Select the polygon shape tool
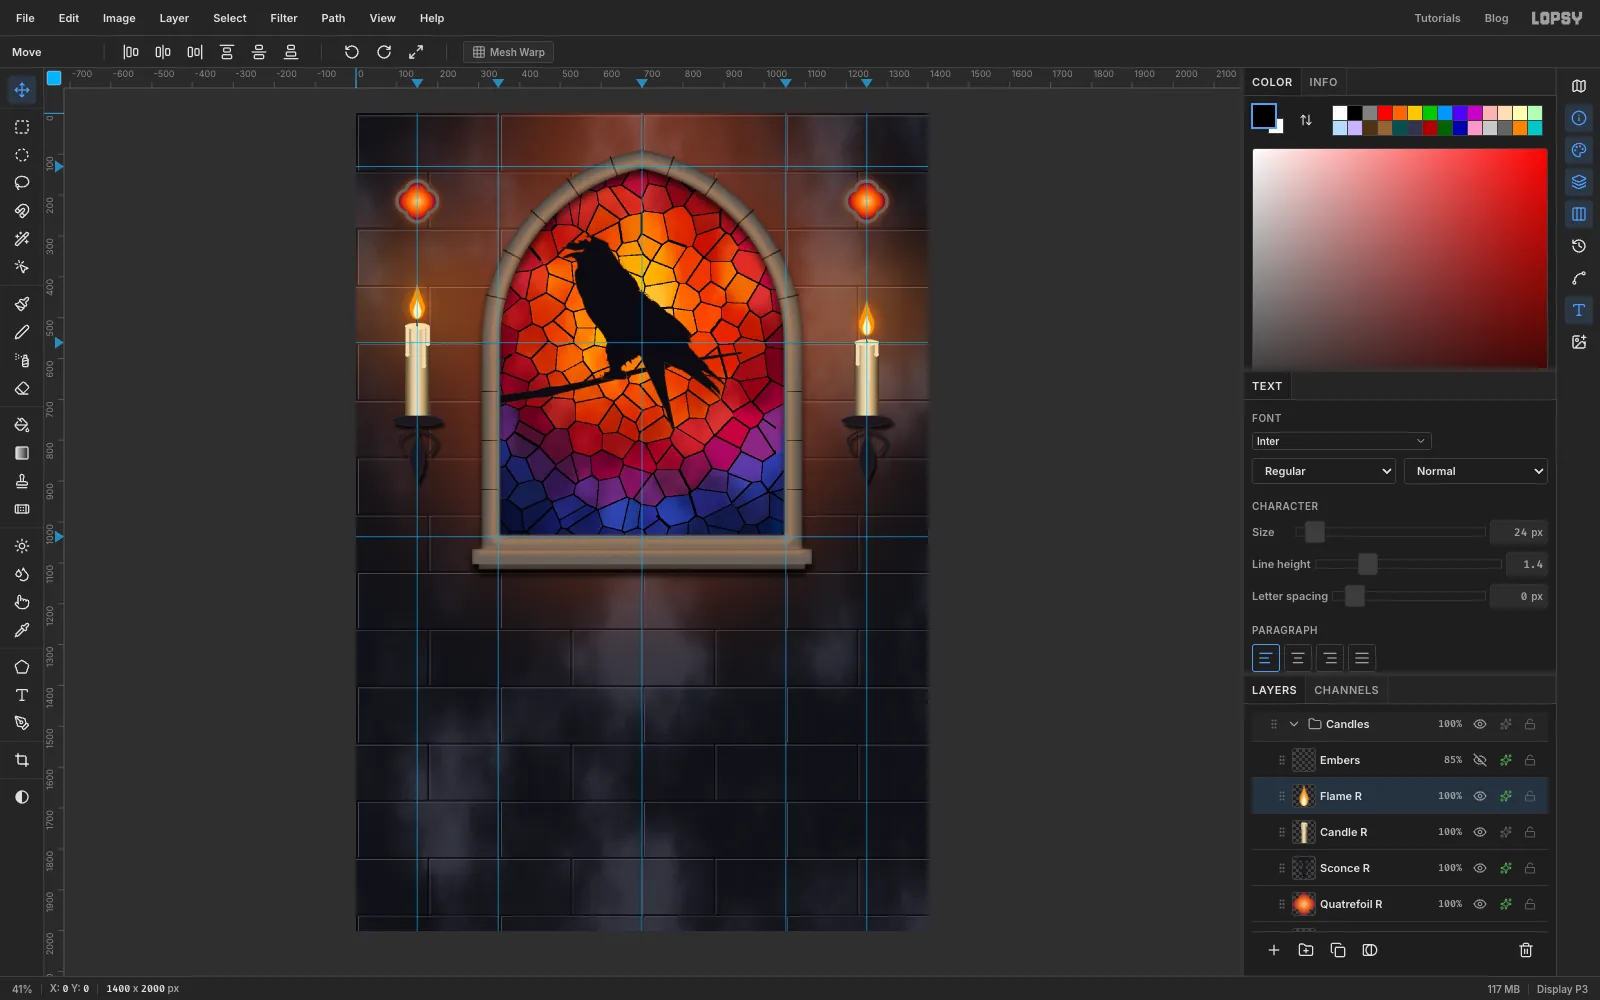The height and width of the screenshot is (1000, 1600). [22, 667]
